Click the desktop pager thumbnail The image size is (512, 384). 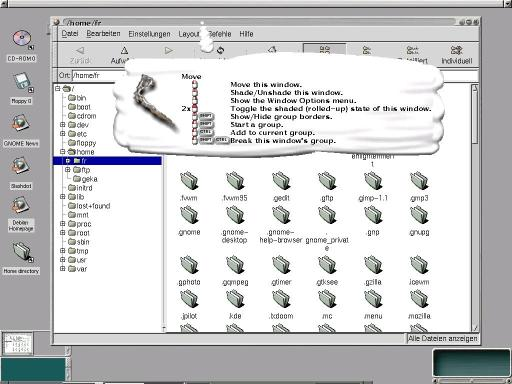click(18, 343)
